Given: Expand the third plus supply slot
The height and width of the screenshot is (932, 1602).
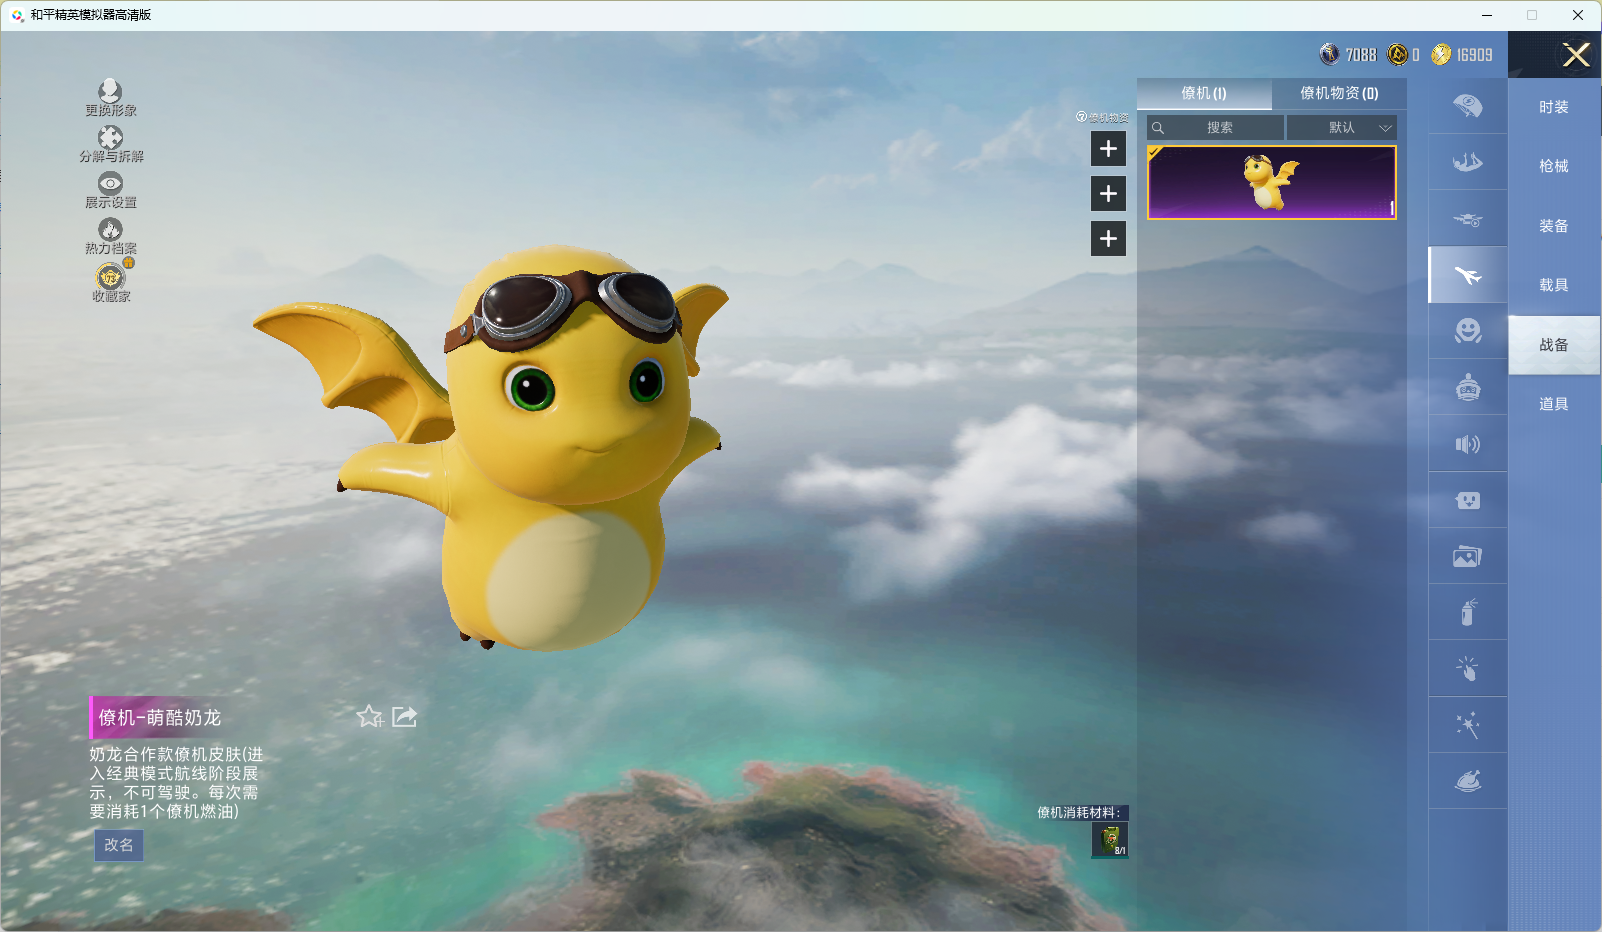Looking at the screenshot, I should [1108, 239].
